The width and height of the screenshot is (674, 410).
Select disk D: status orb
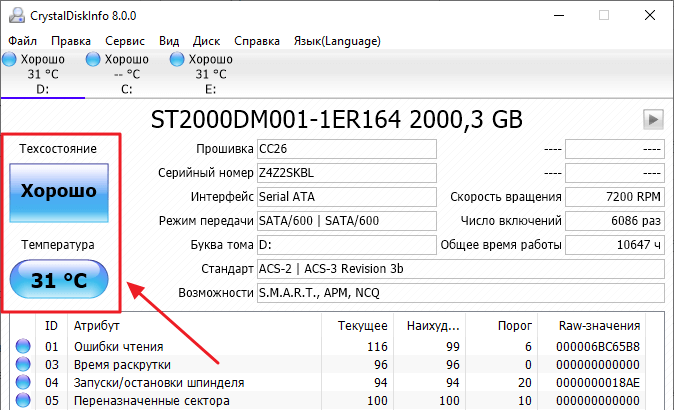pos(10,60)
